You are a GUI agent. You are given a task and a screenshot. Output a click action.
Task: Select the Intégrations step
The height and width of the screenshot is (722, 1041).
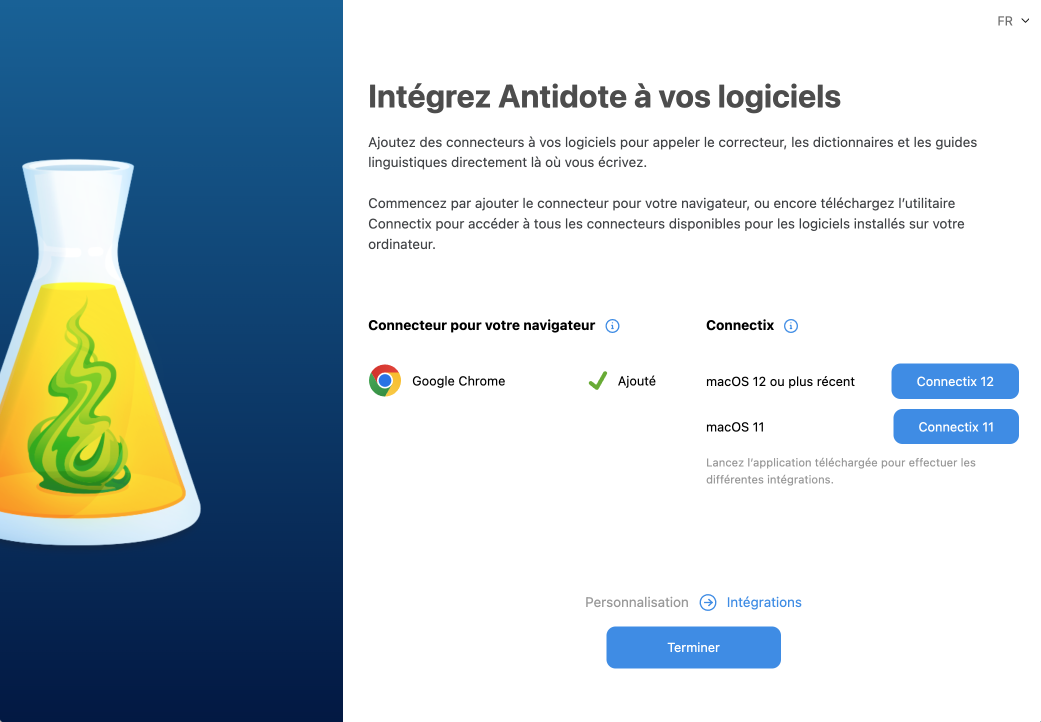(764, 603)
